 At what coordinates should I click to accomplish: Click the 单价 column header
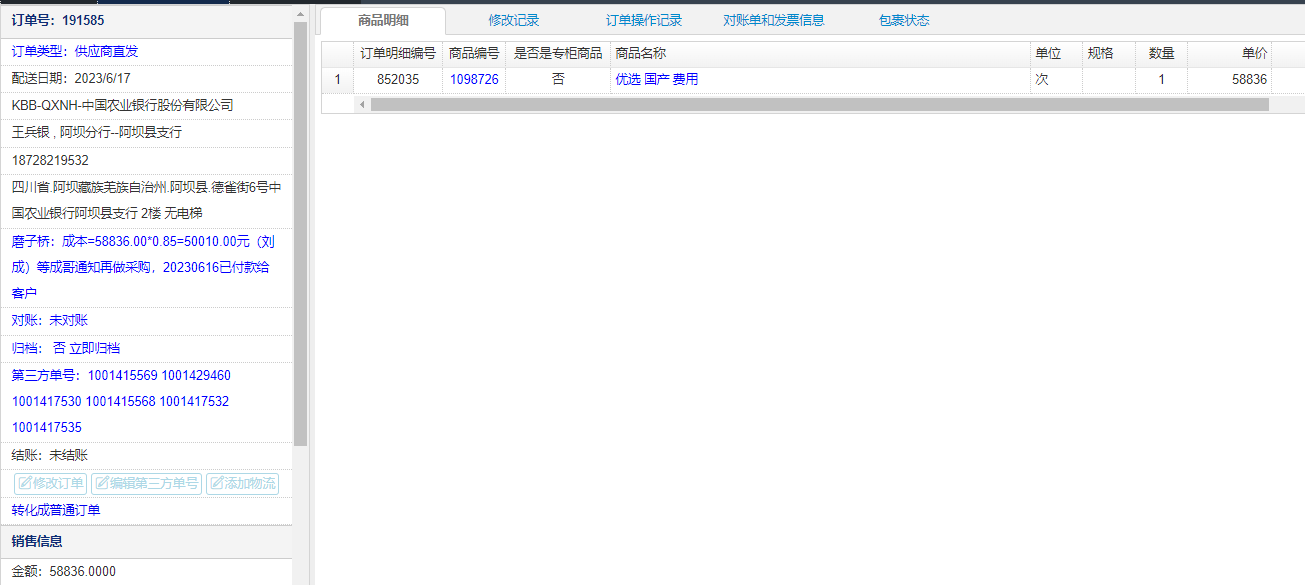(x=1230, y=54)
